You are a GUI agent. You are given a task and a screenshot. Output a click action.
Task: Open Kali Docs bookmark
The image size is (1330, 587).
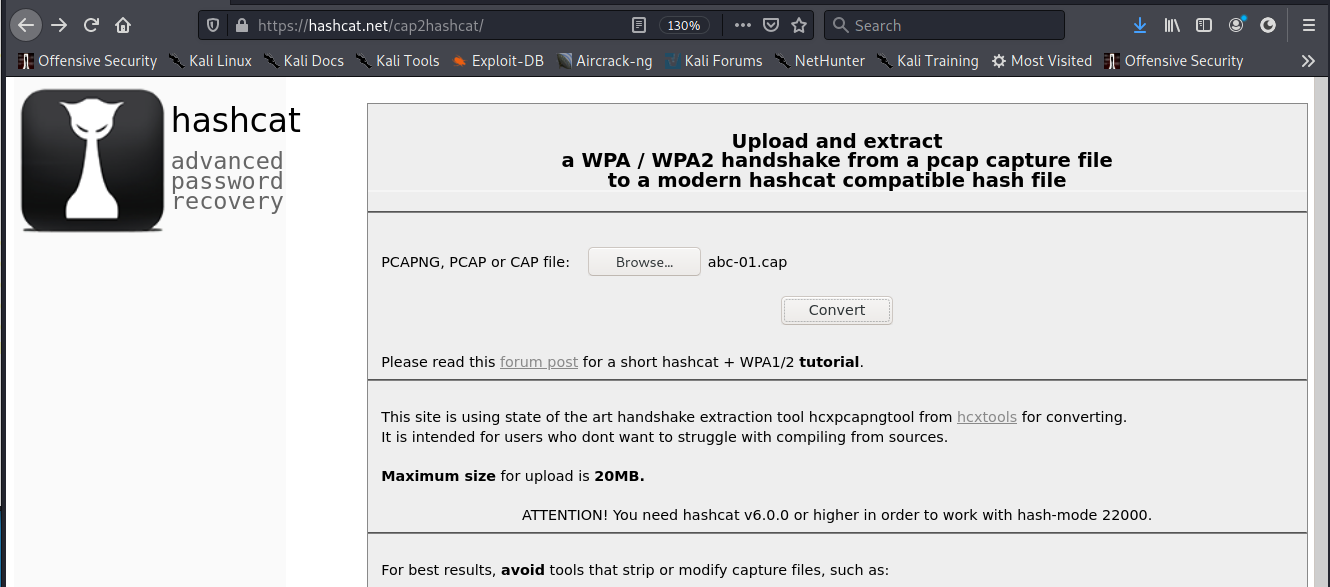pyautogui.click(x=304, y=61)
